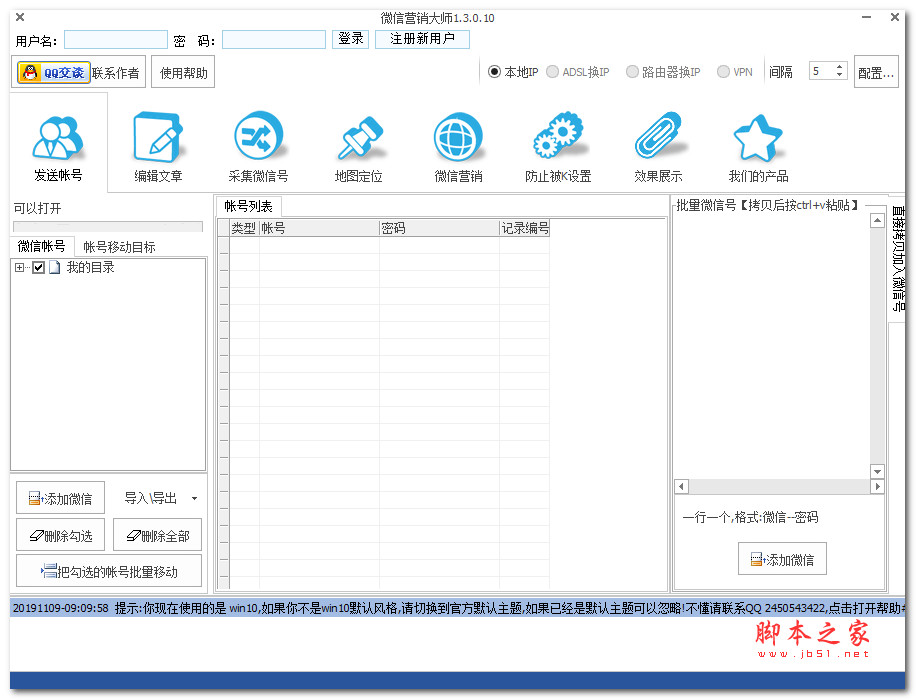Click into the 间隔 number field

pyautogui.click(x=821, y=71)
